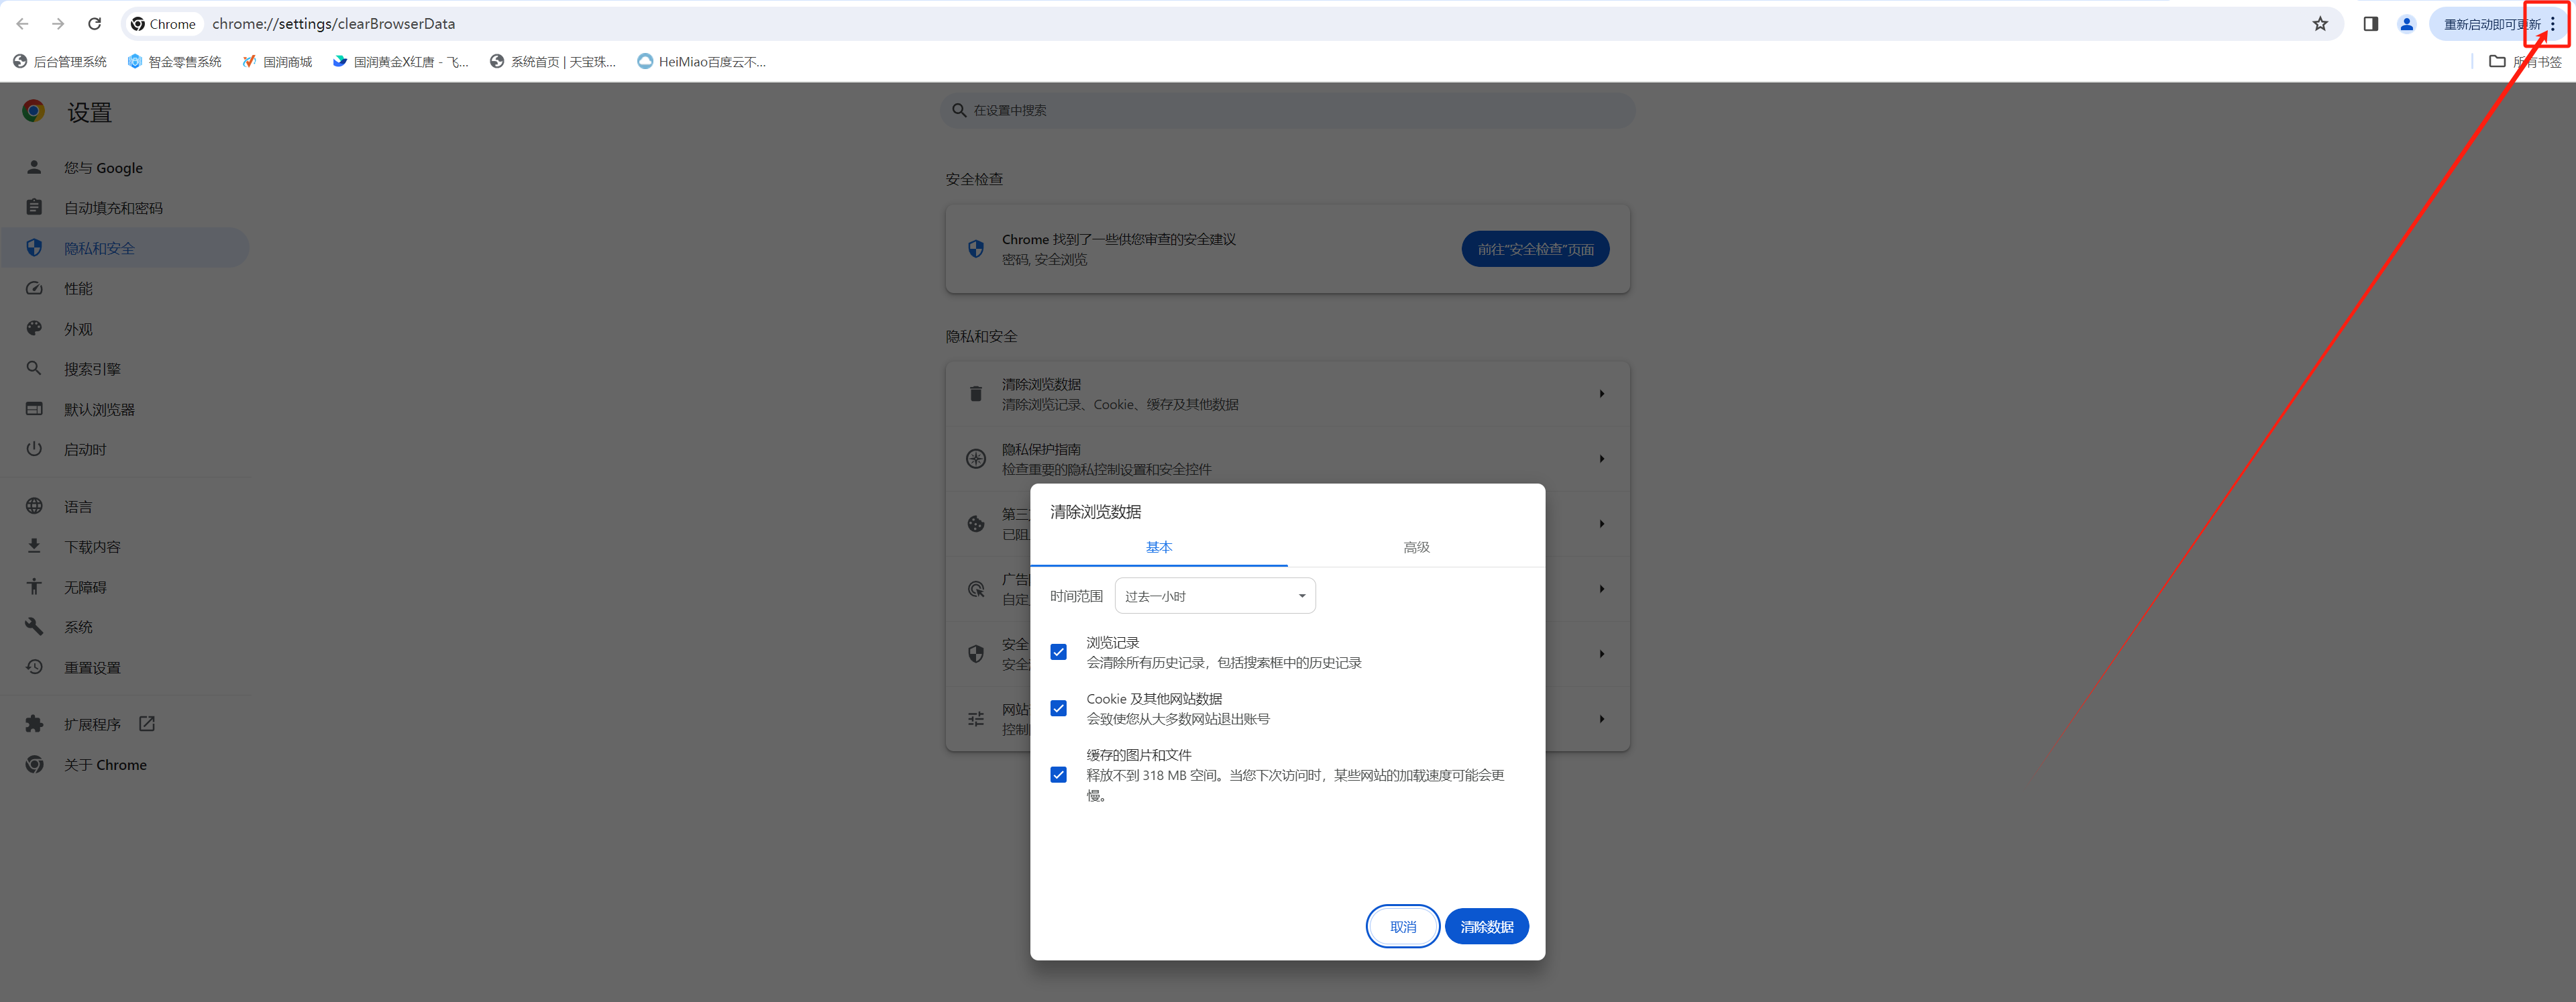Select the 性能 sidebar icon
Viewport: 2576px width, 1002px height.
click(x=34, y=288)
